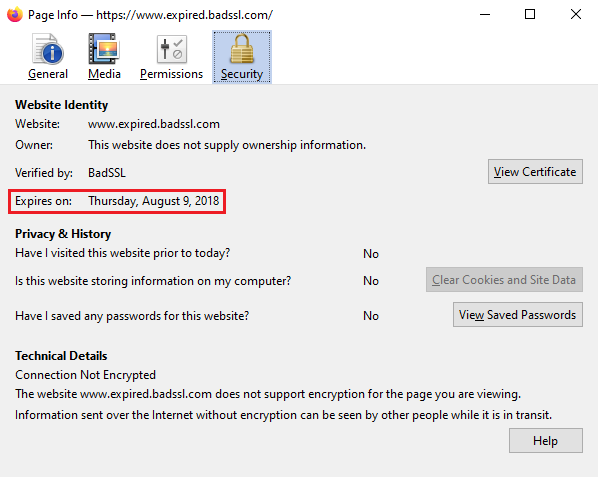Maximize the Page Info window

pyautogui.click(x=530, y=14)
